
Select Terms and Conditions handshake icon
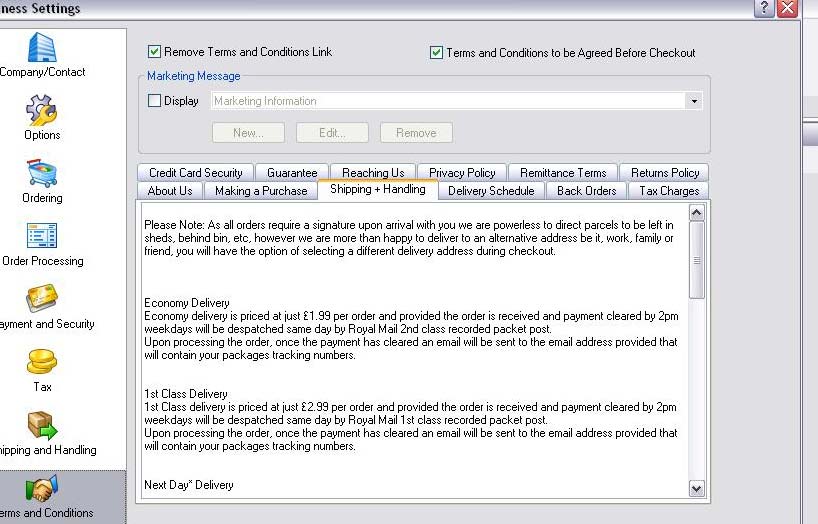pyautogui.click(x=41, y=488)
